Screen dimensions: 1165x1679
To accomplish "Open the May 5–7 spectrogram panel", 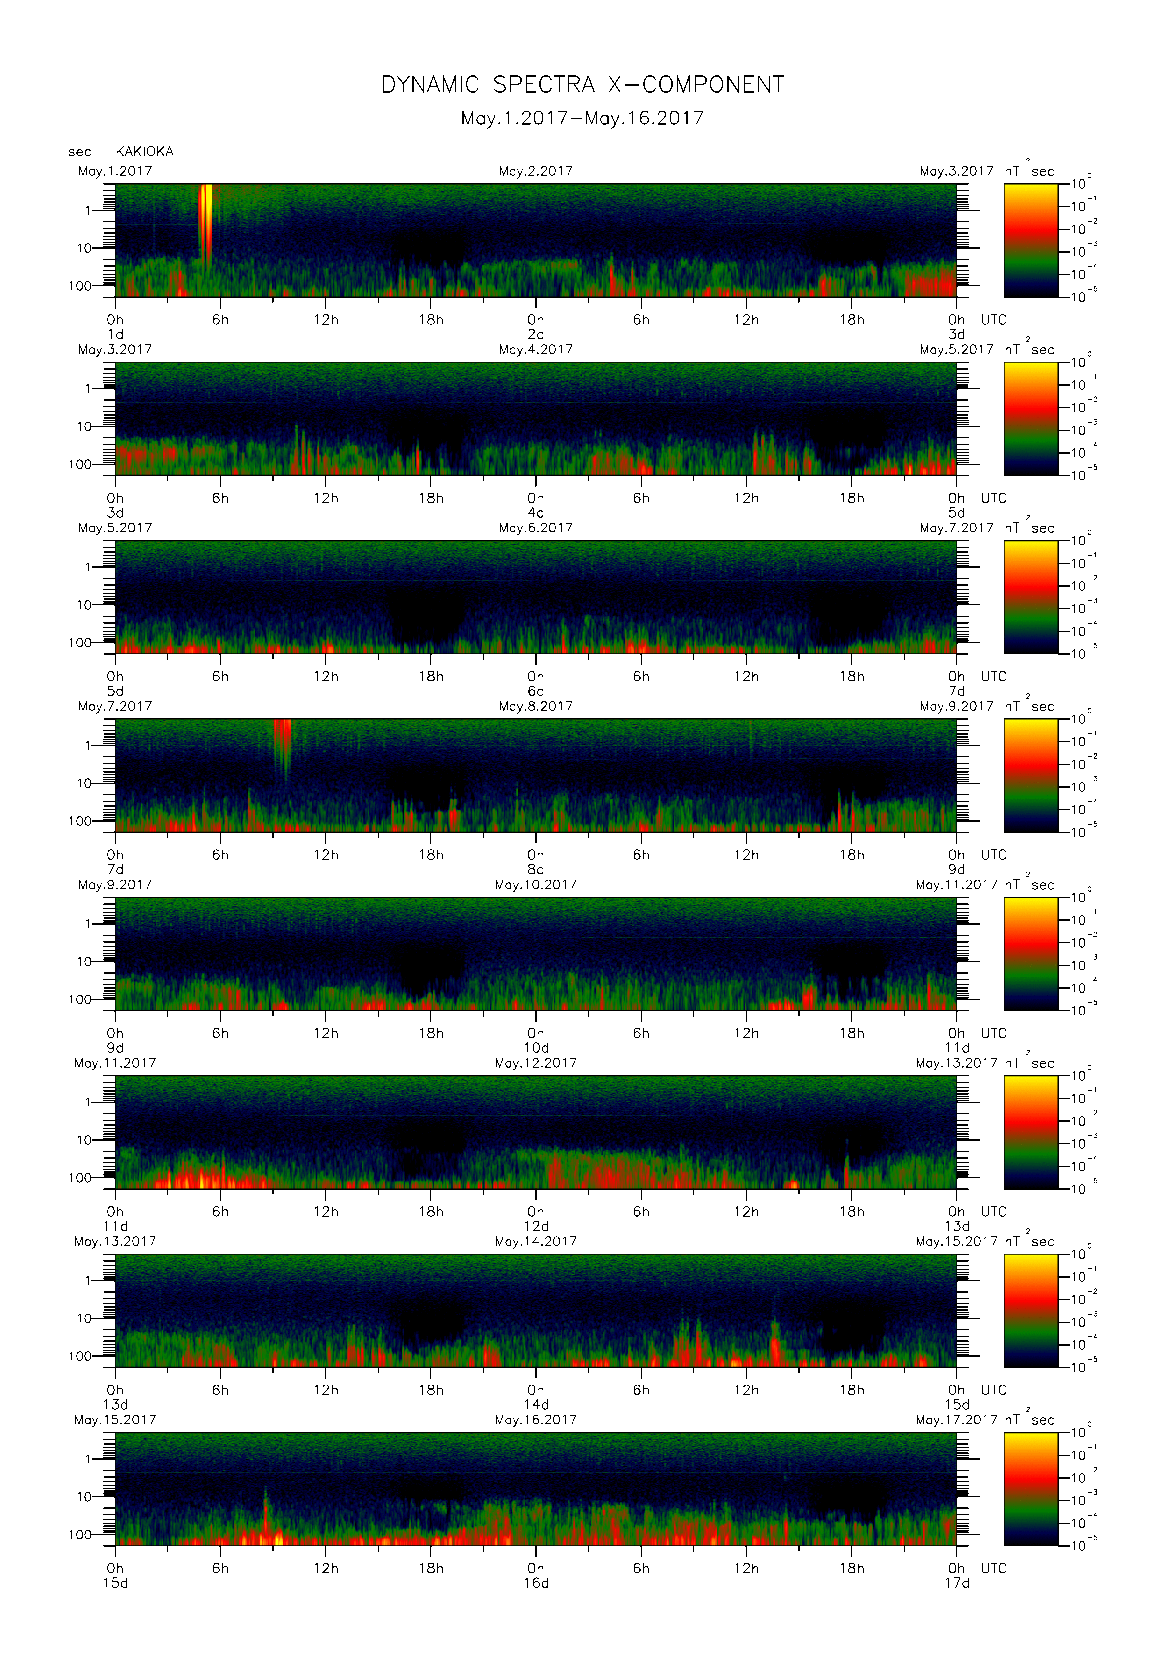I will [x=536, y=597].
